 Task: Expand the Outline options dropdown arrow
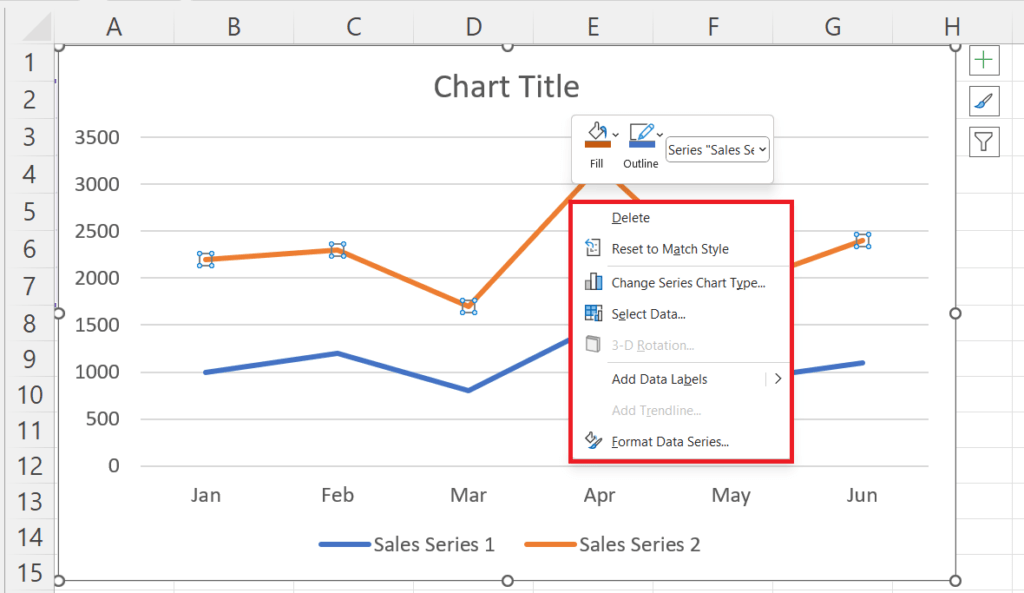point(659,133)
